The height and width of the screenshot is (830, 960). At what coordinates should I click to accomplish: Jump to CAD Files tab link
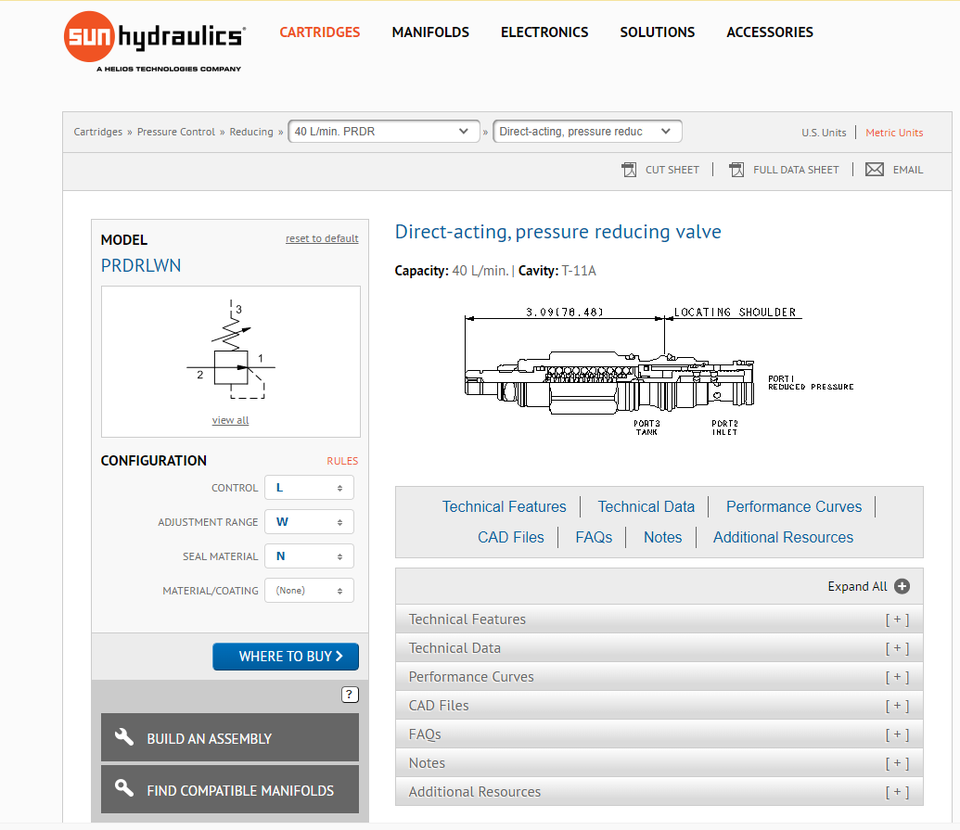click(511, 537)
